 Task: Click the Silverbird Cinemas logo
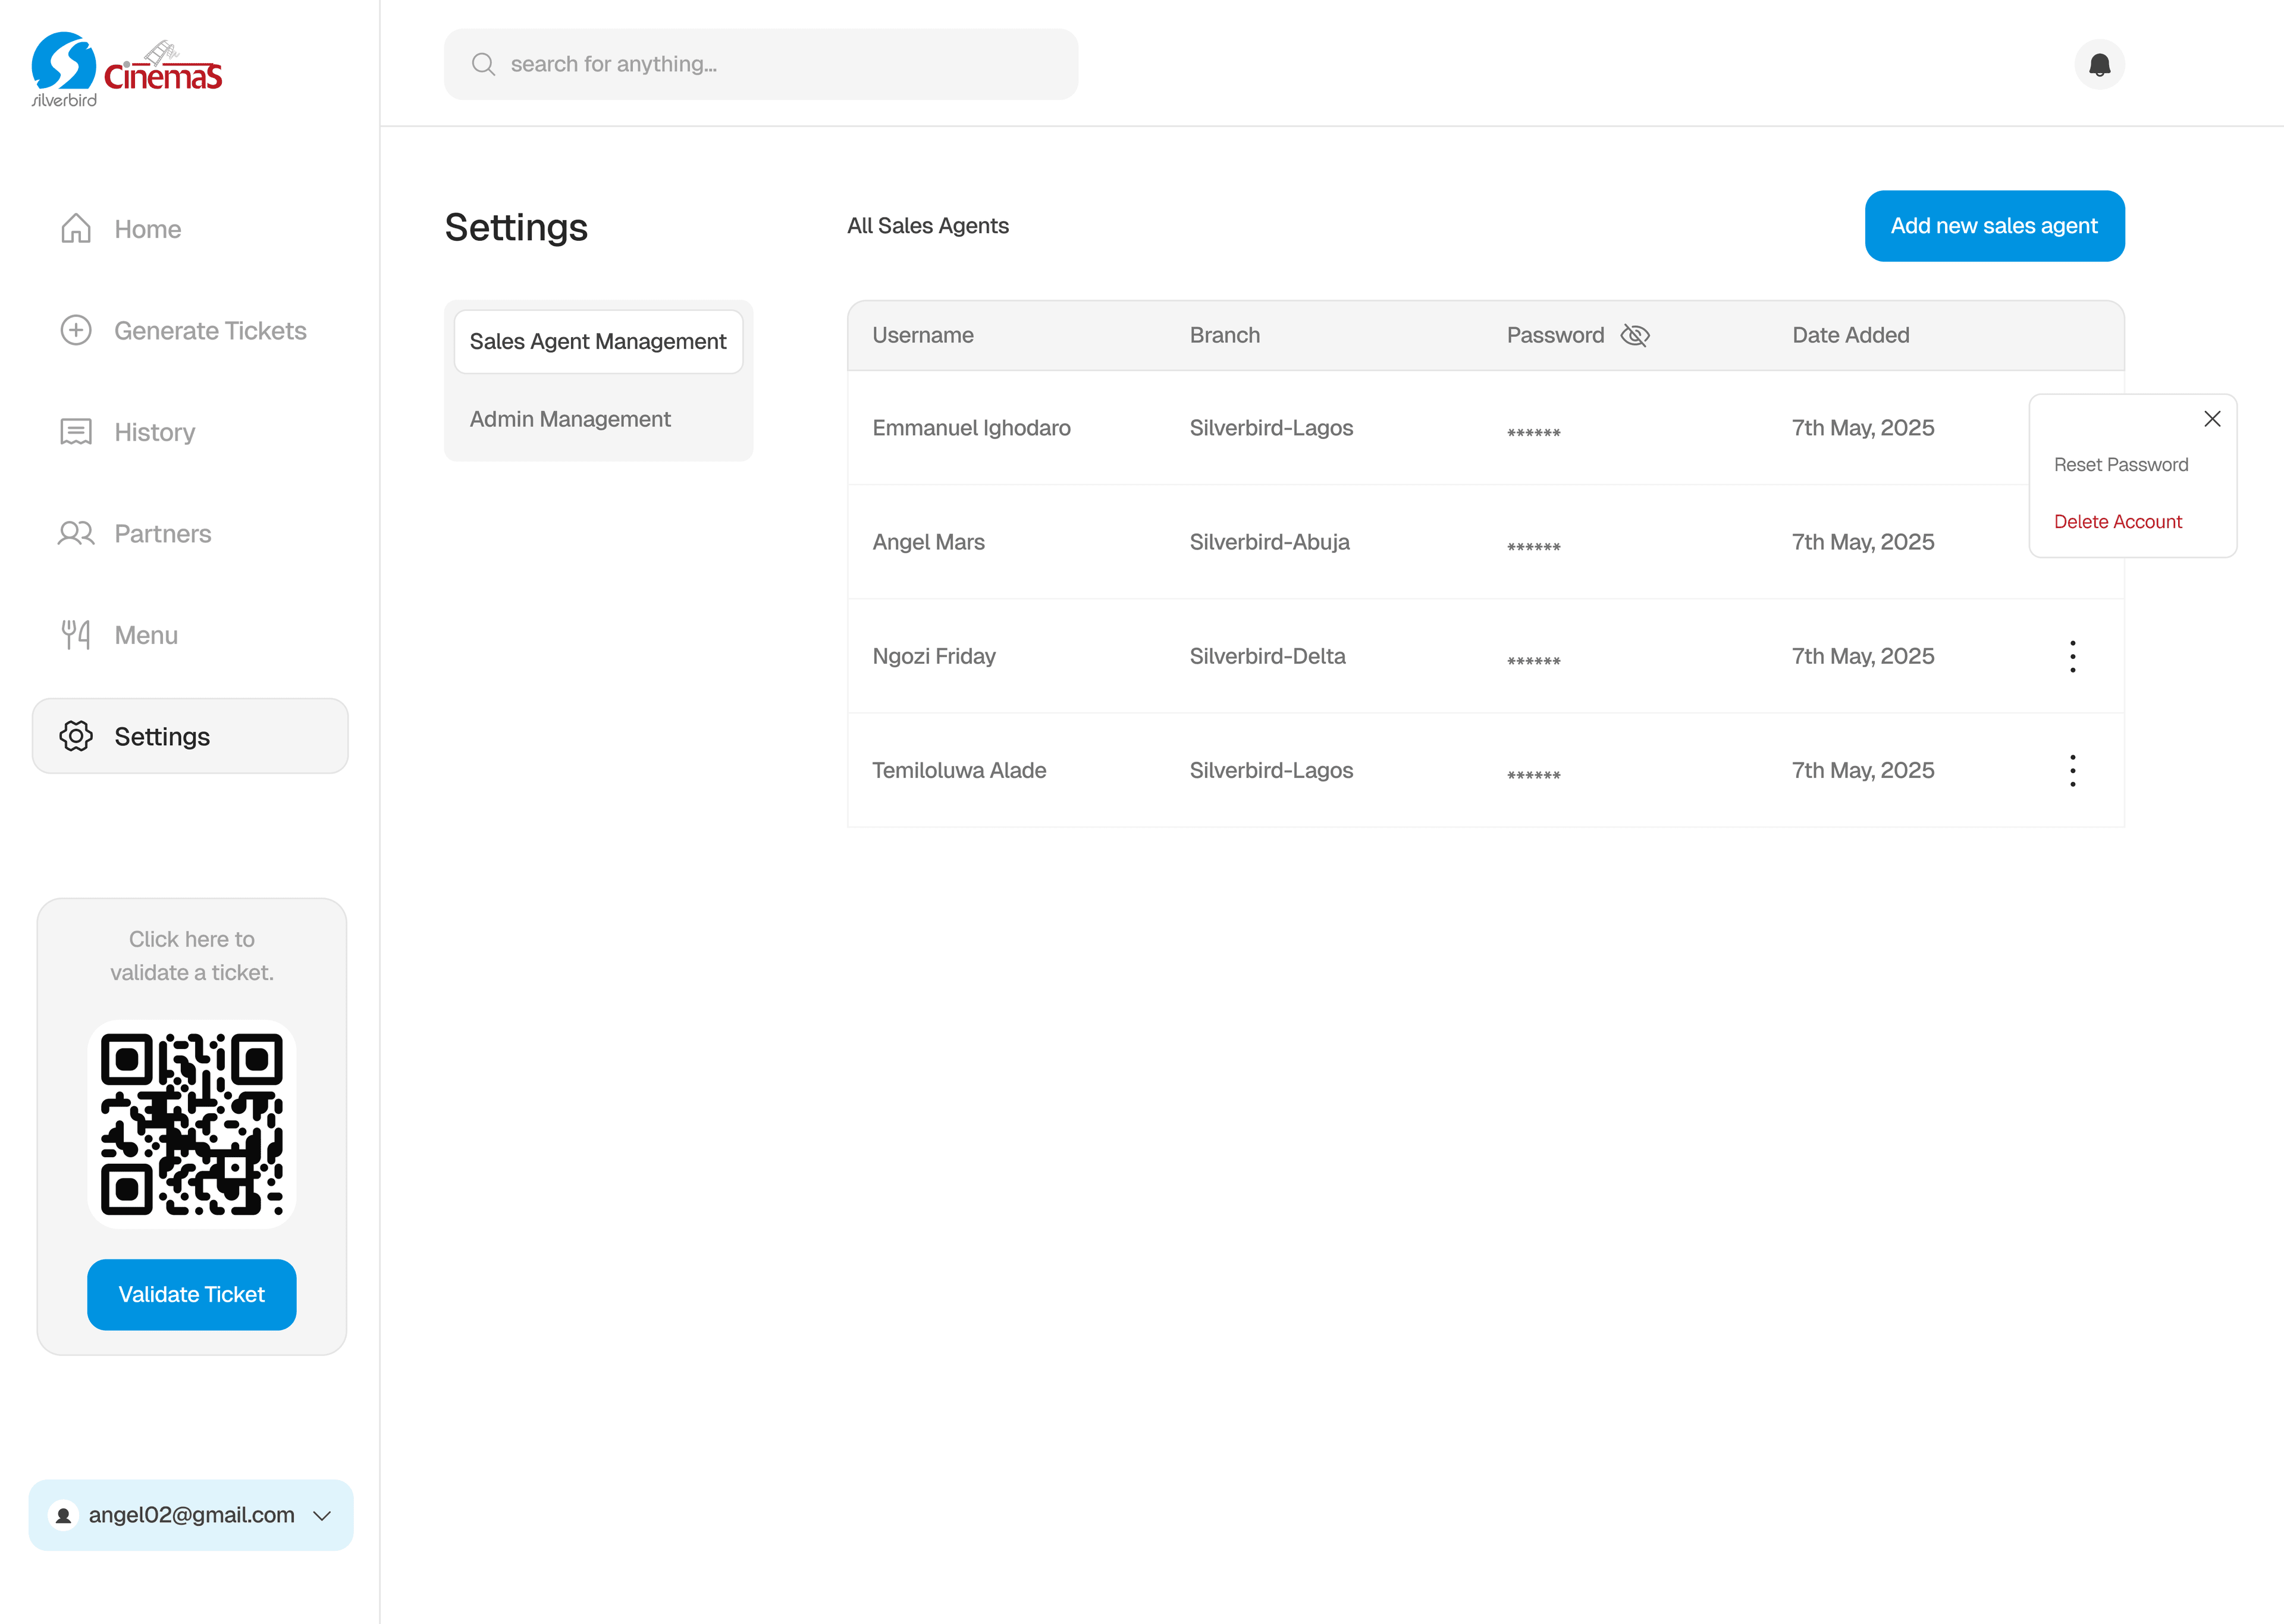127,70
